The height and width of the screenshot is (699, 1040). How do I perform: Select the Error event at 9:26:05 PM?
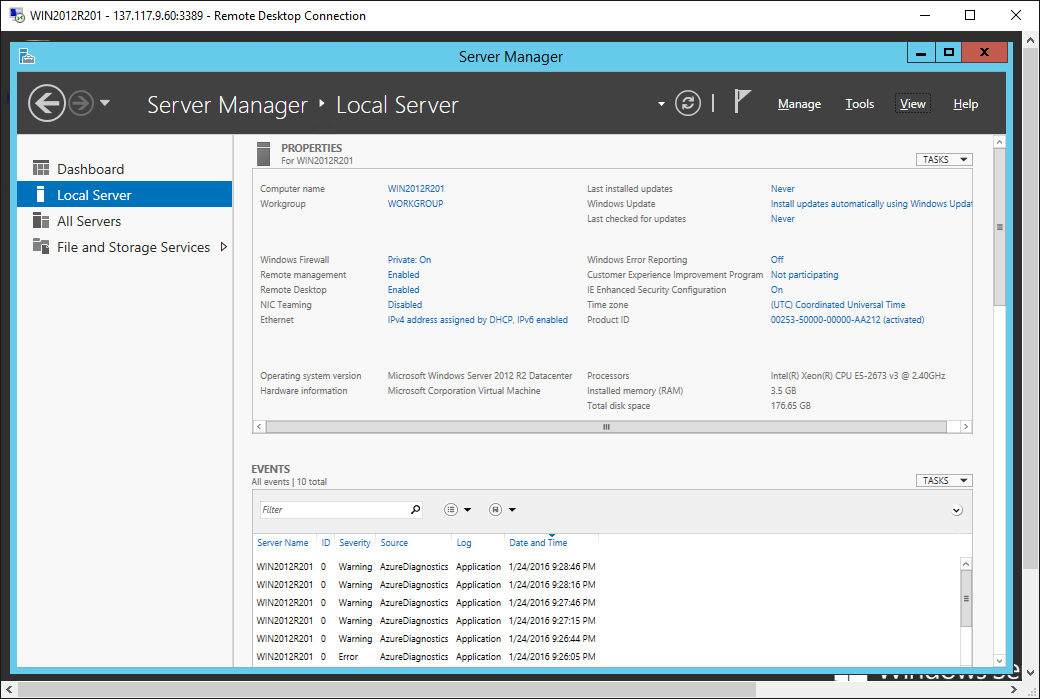[x=426, y=657]
